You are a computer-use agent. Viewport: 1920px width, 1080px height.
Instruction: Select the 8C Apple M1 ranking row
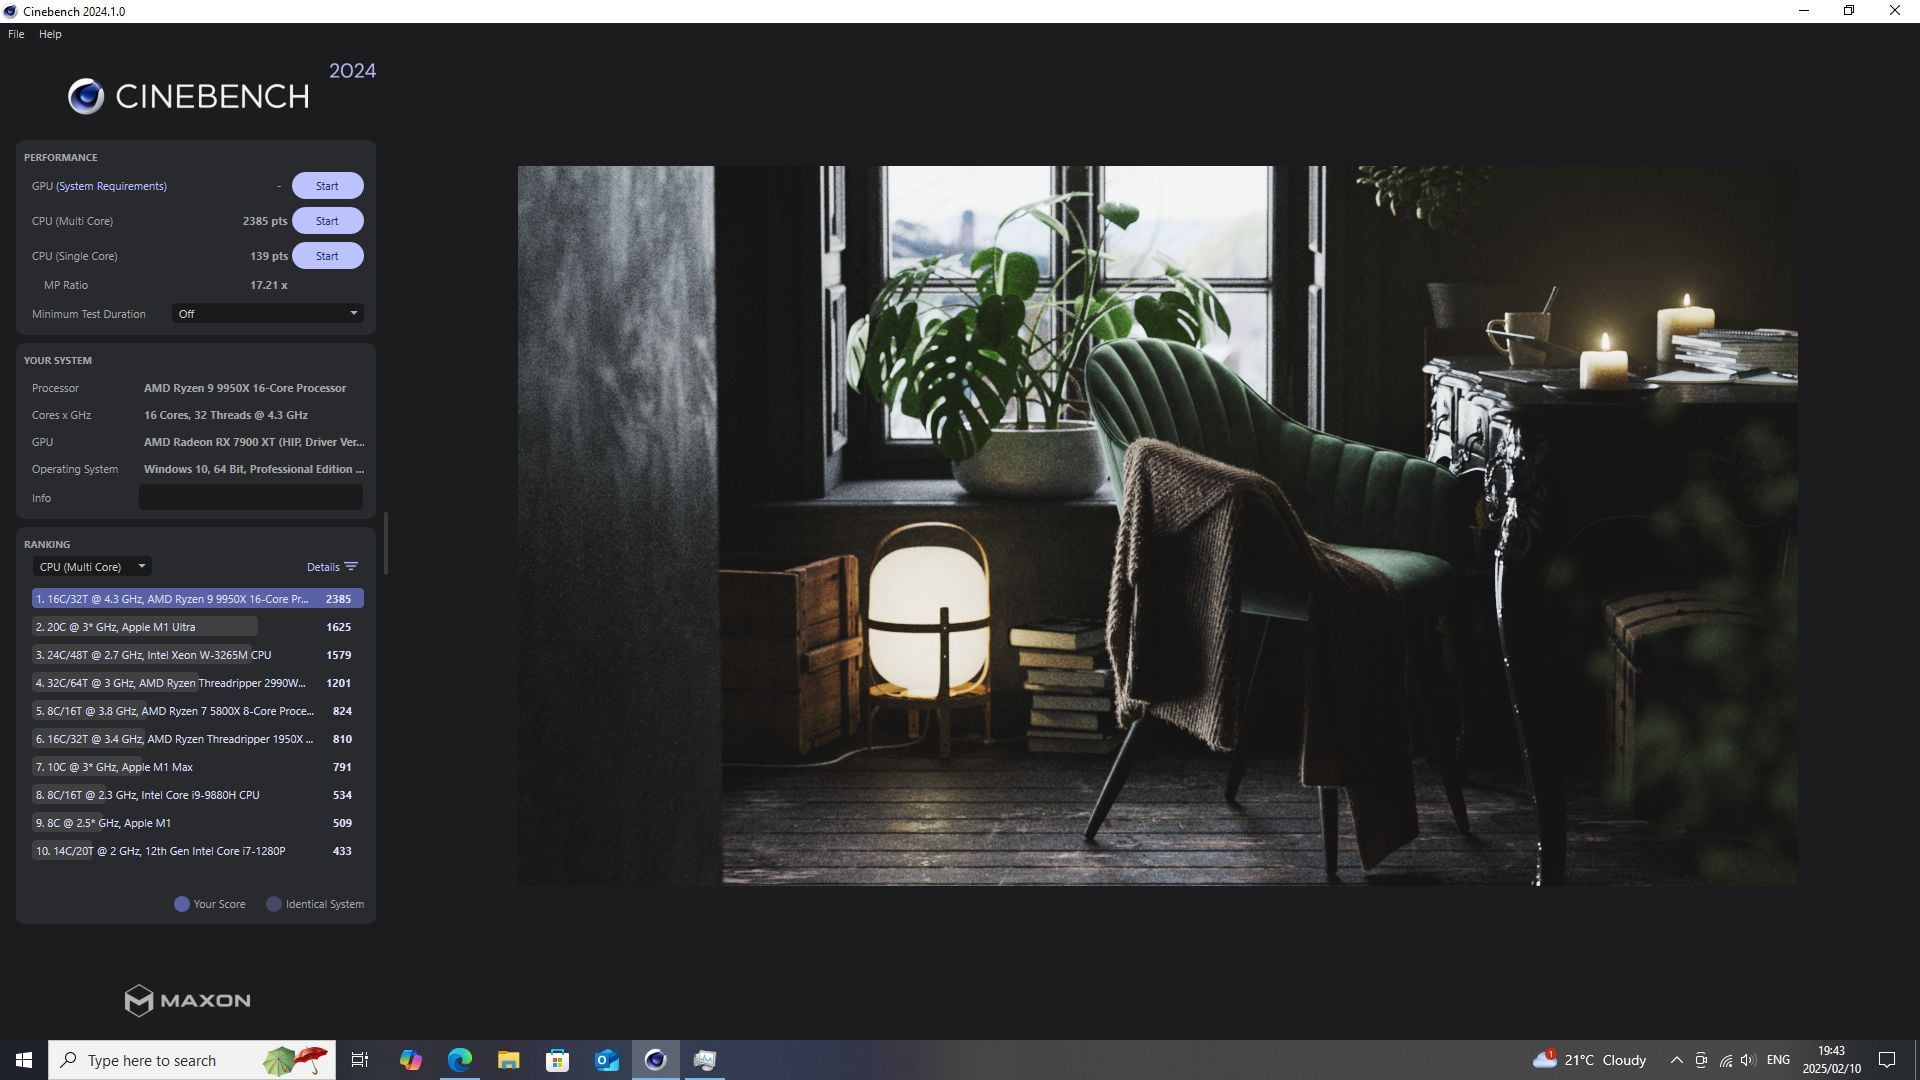[x=197, y=823]
